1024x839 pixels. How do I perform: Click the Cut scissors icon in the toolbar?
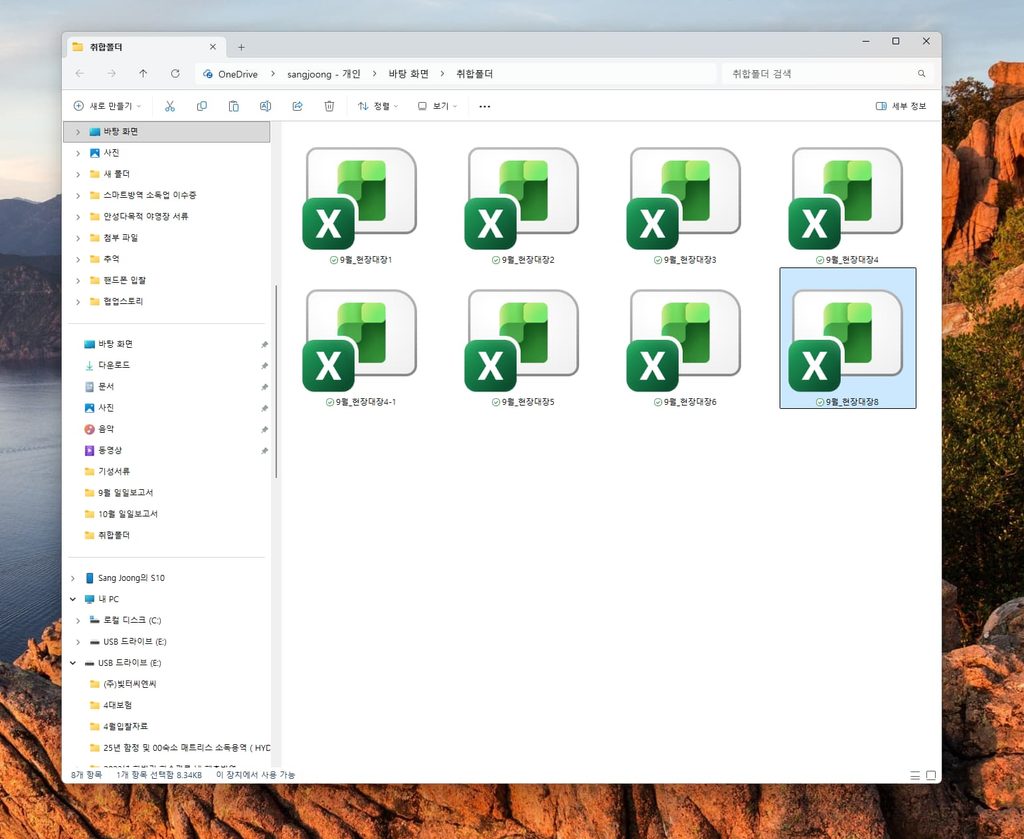tap(170, 106)
